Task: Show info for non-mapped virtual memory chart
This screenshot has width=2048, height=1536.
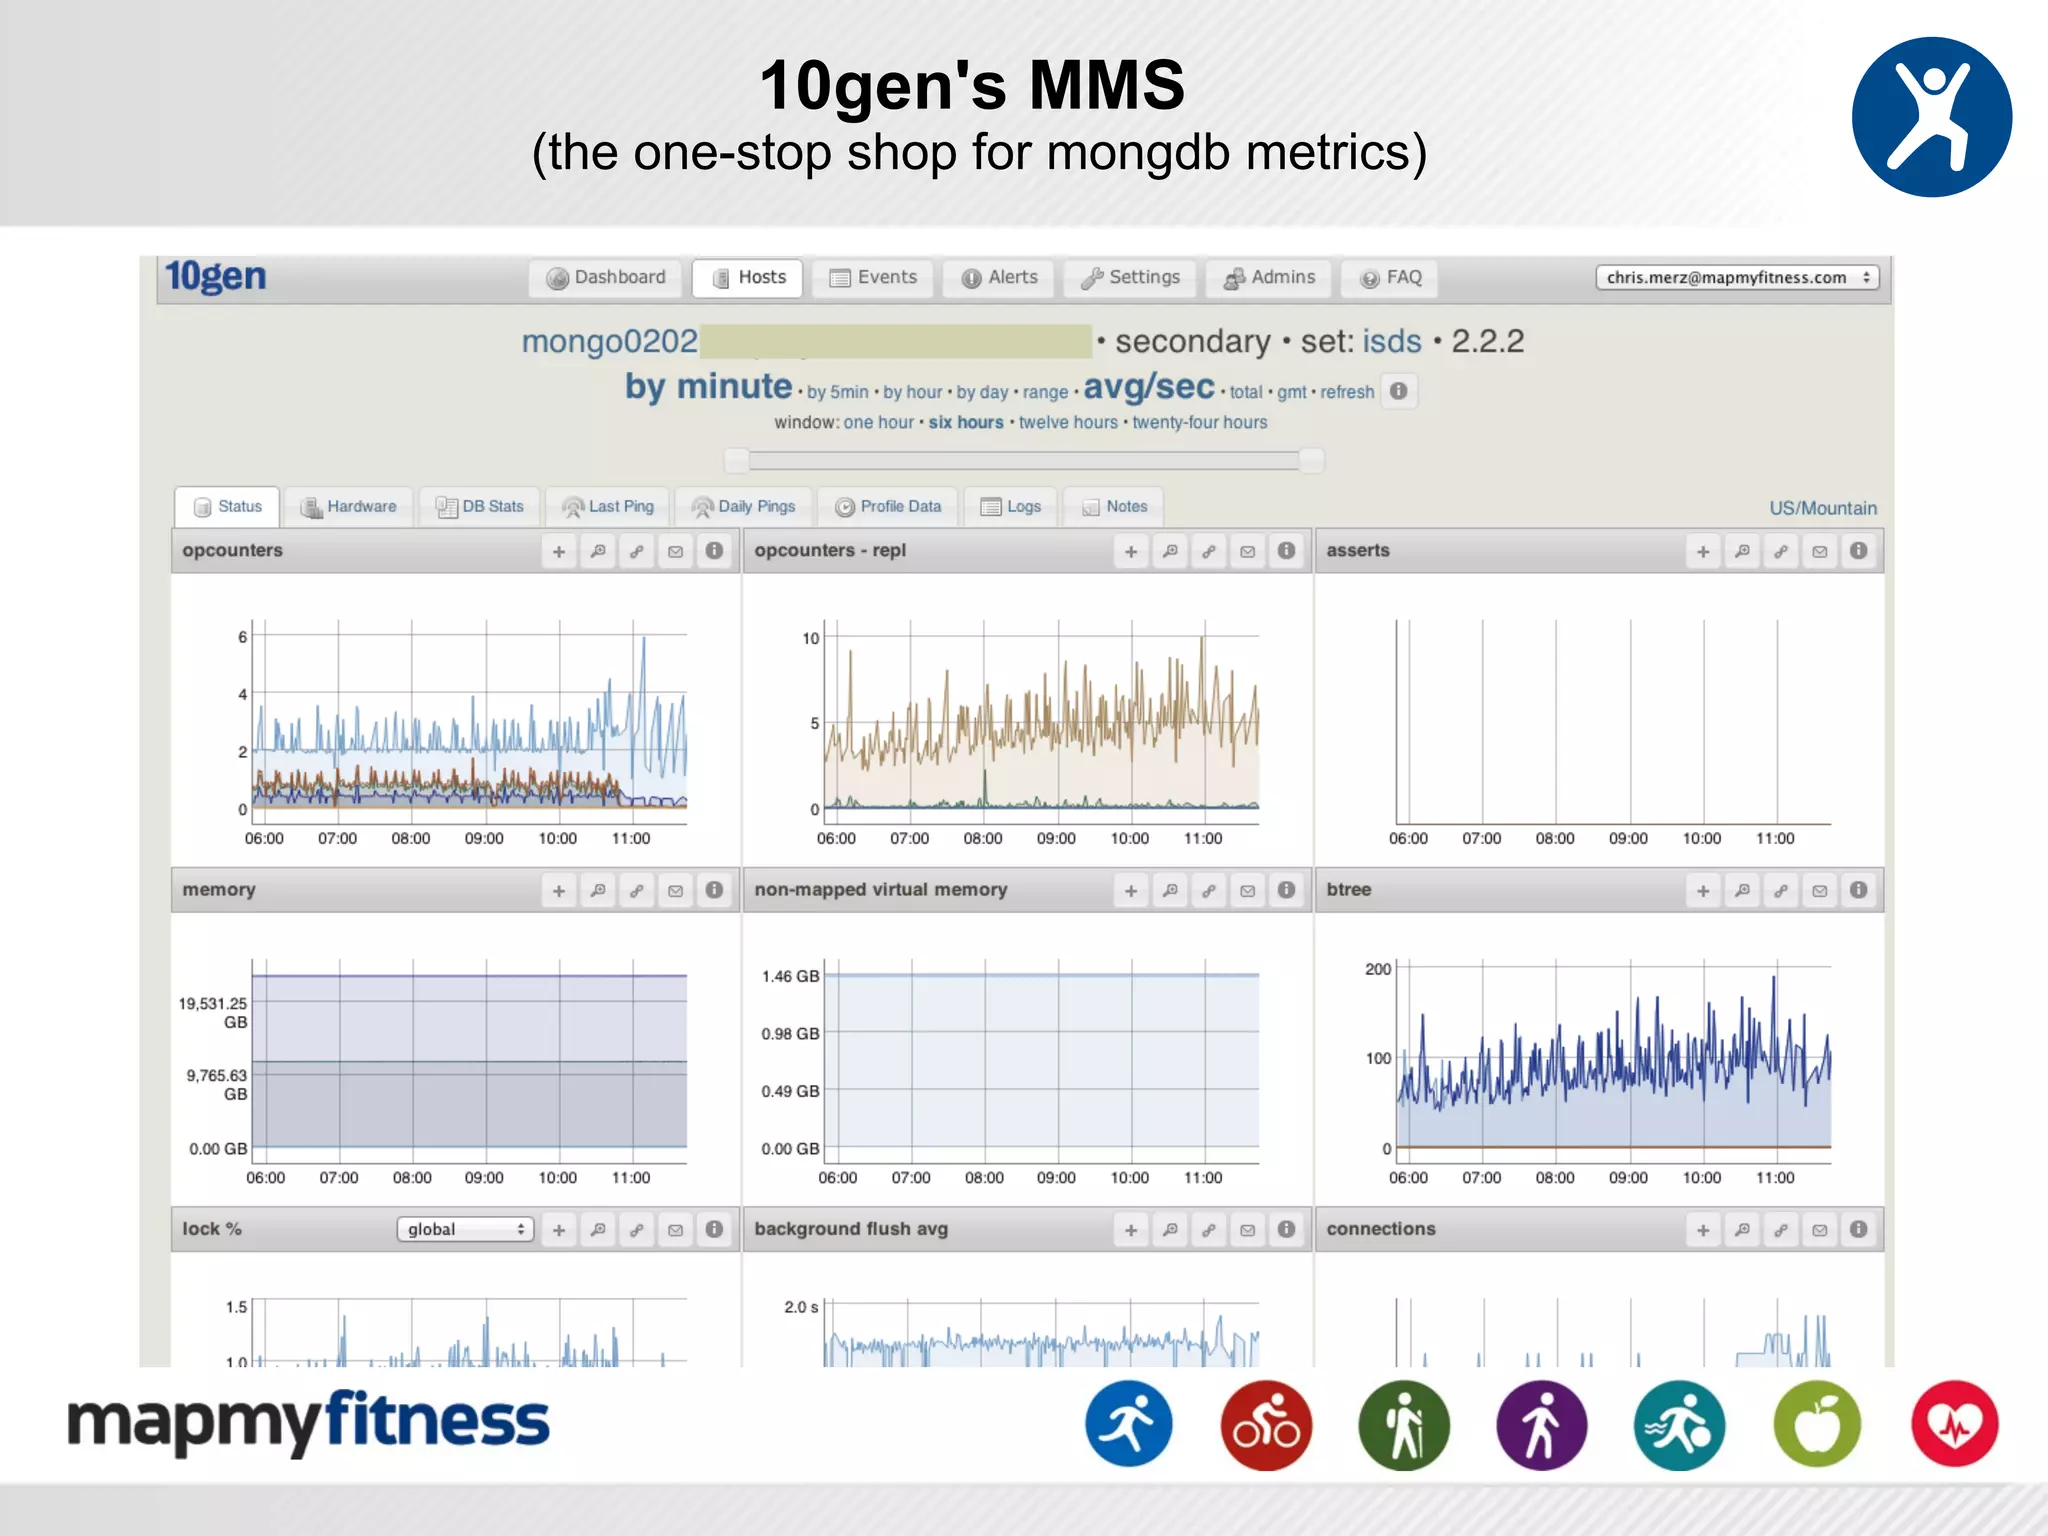Action: point(1287,890)
